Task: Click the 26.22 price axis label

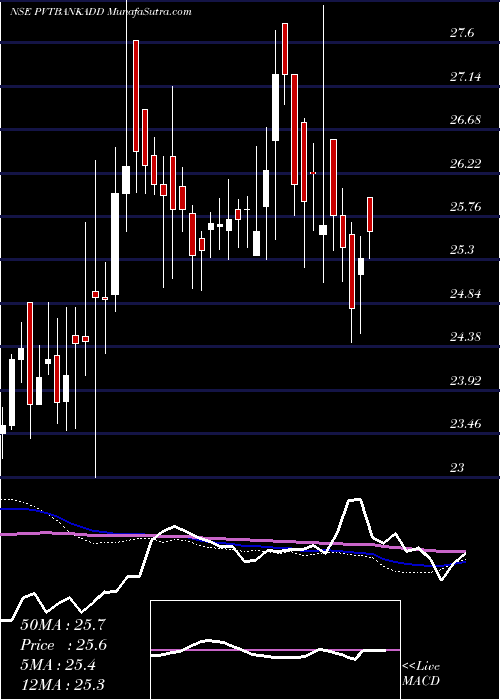Action: point(465,163)
